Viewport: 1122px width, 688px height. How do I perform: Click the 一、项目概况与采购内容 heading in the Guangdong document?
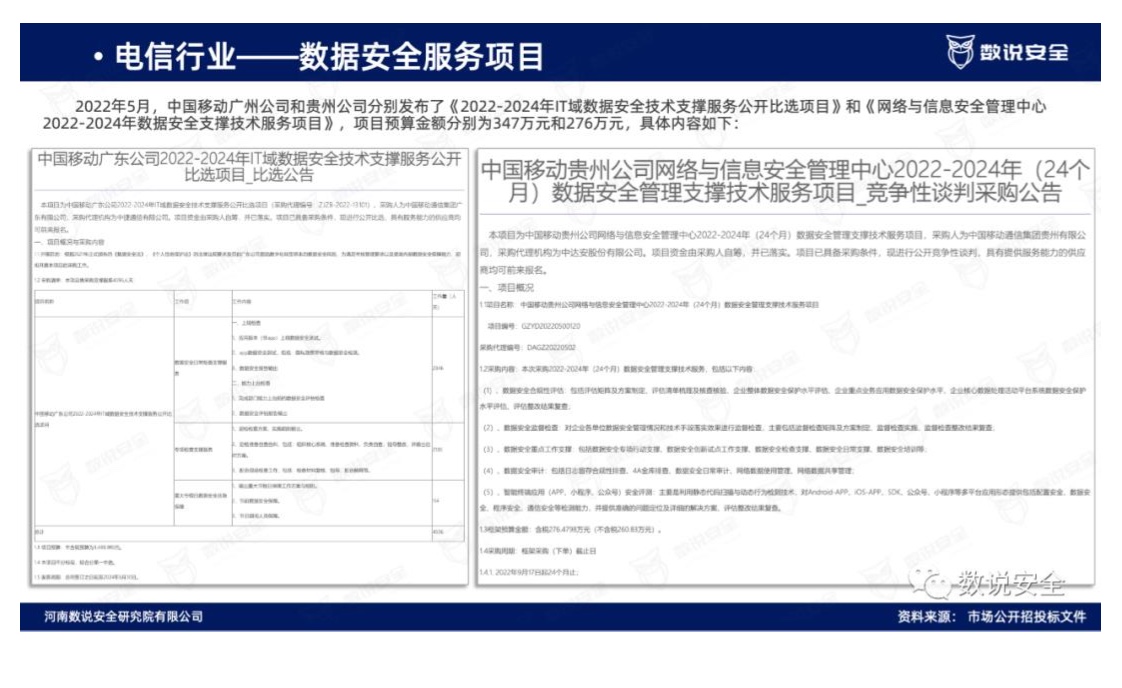pos(69,242)
